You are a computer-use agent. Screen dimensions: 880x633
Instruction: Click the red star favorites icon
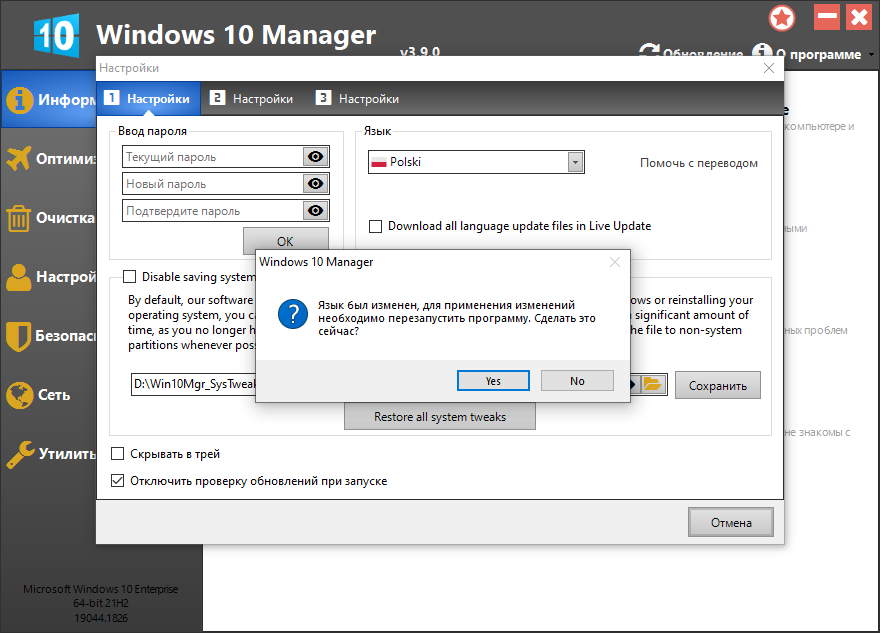tap(782, 18)
